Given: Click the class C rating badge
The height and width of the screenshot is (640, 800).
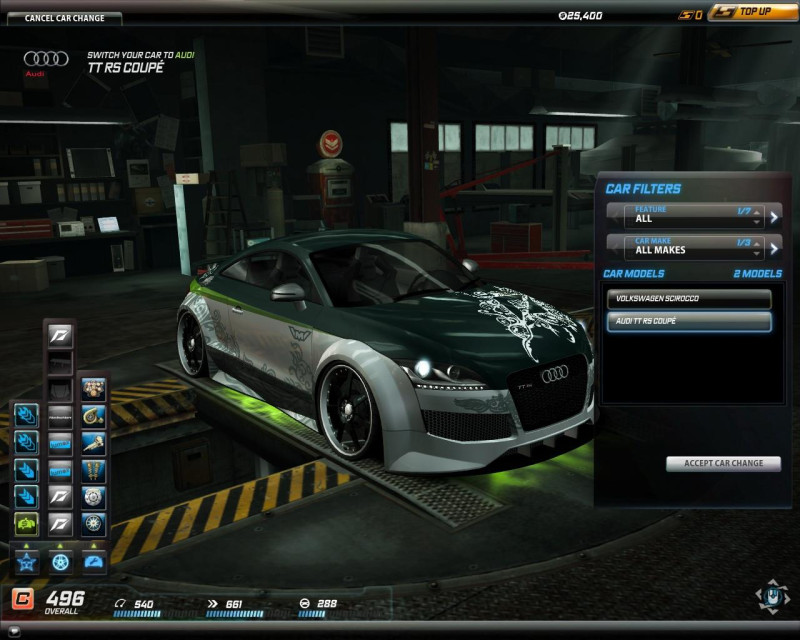Looking at the screenshot, I should (22, 599).
